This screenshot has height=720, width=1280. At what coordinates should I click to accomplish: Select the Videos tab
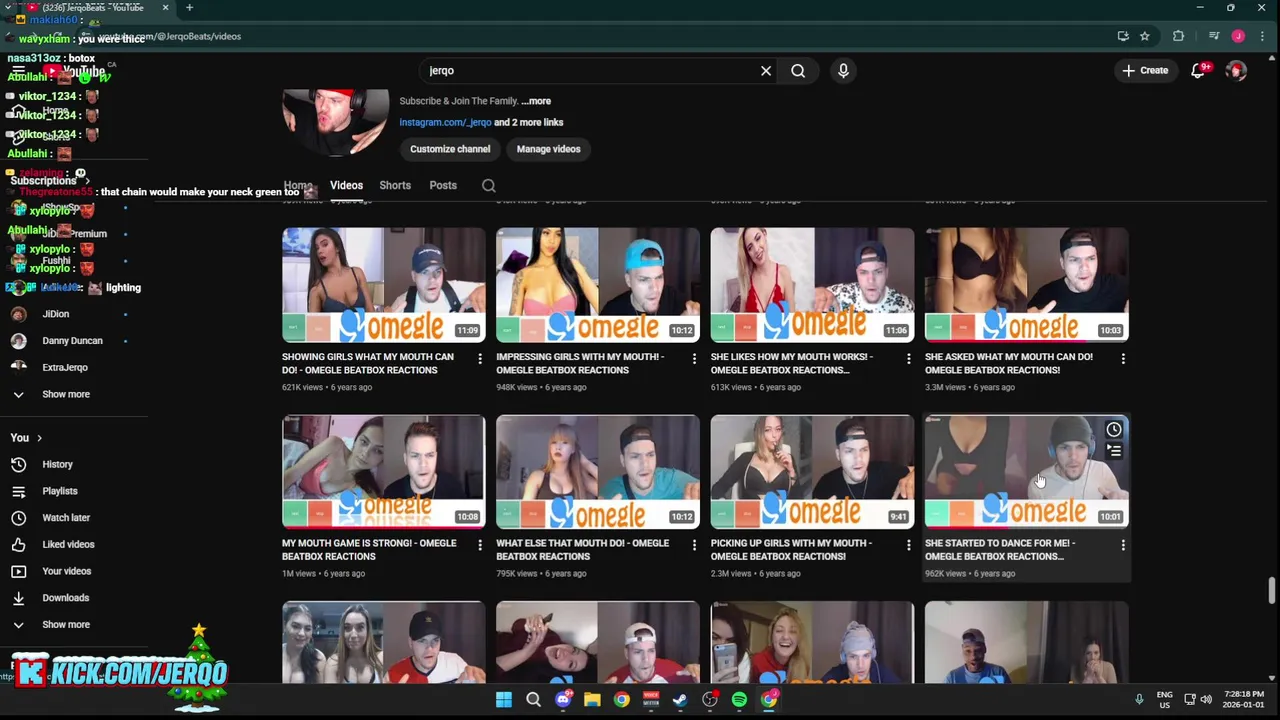(x=346, y=186)
